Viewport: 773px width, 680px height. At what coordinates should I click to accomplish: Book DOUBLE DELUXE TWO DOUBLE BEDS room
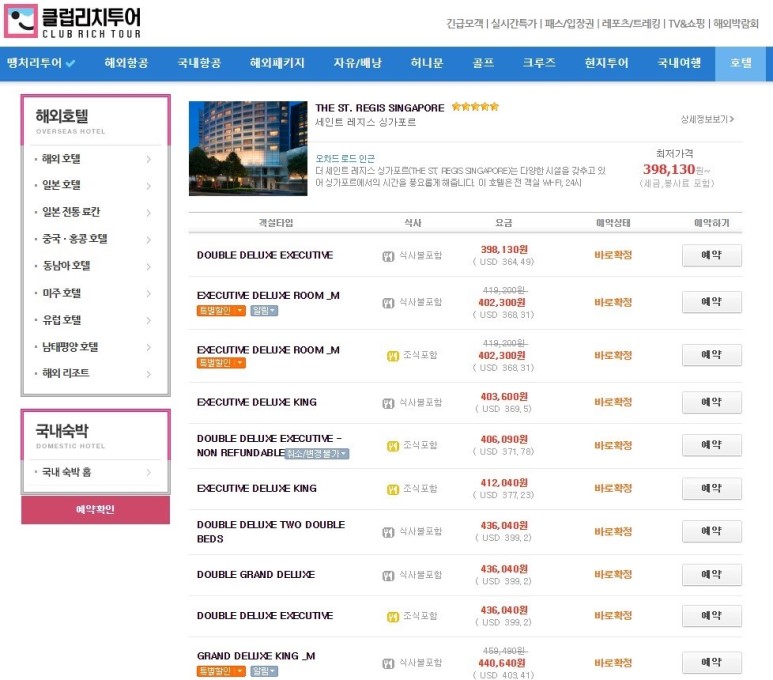(711, 532)
